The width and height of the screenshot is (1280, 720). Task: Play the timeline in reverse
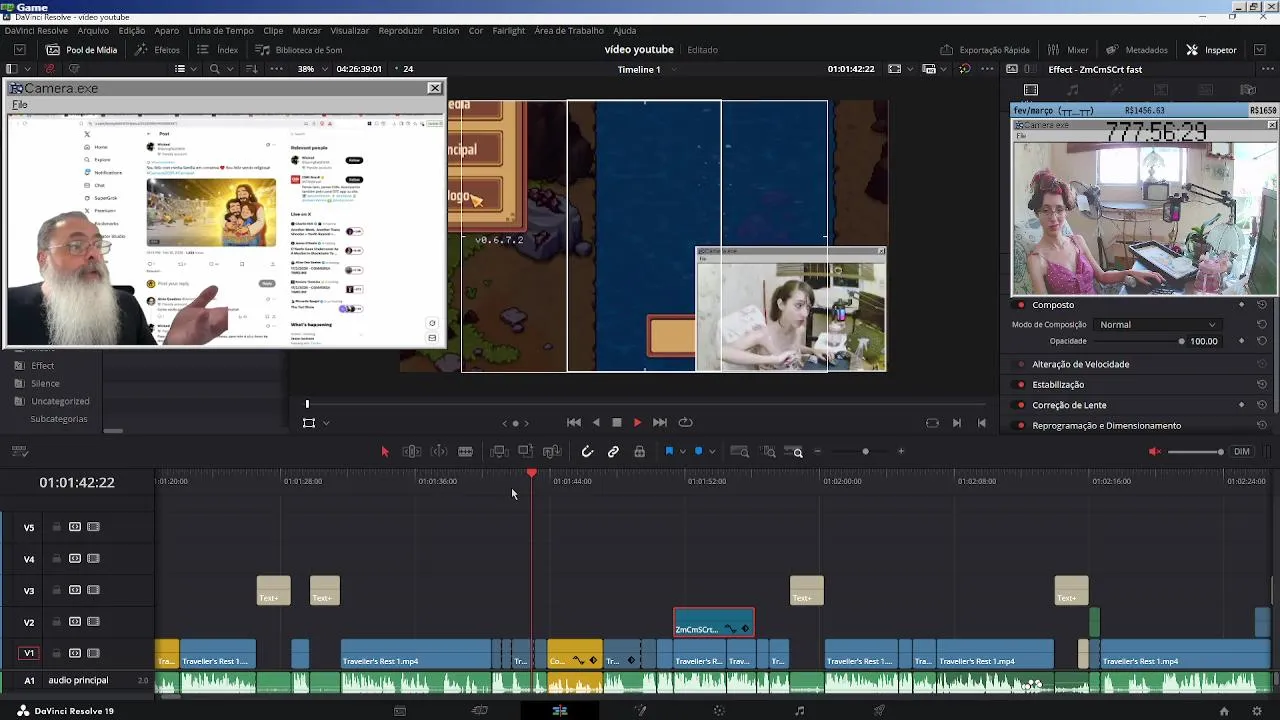coord(596,423)
